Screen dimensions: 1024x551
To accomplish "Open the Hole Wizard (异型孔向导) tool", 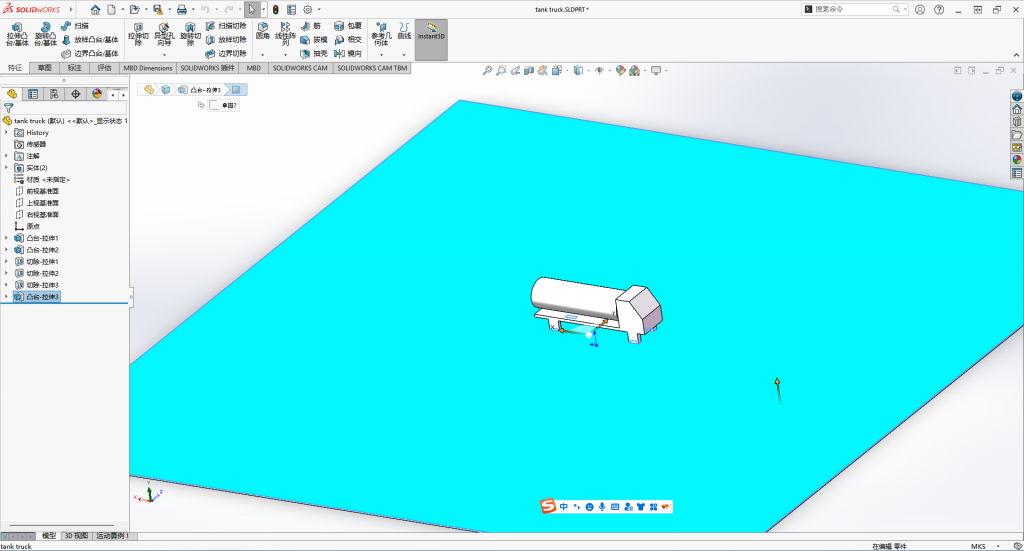I will tap(163, 35).
